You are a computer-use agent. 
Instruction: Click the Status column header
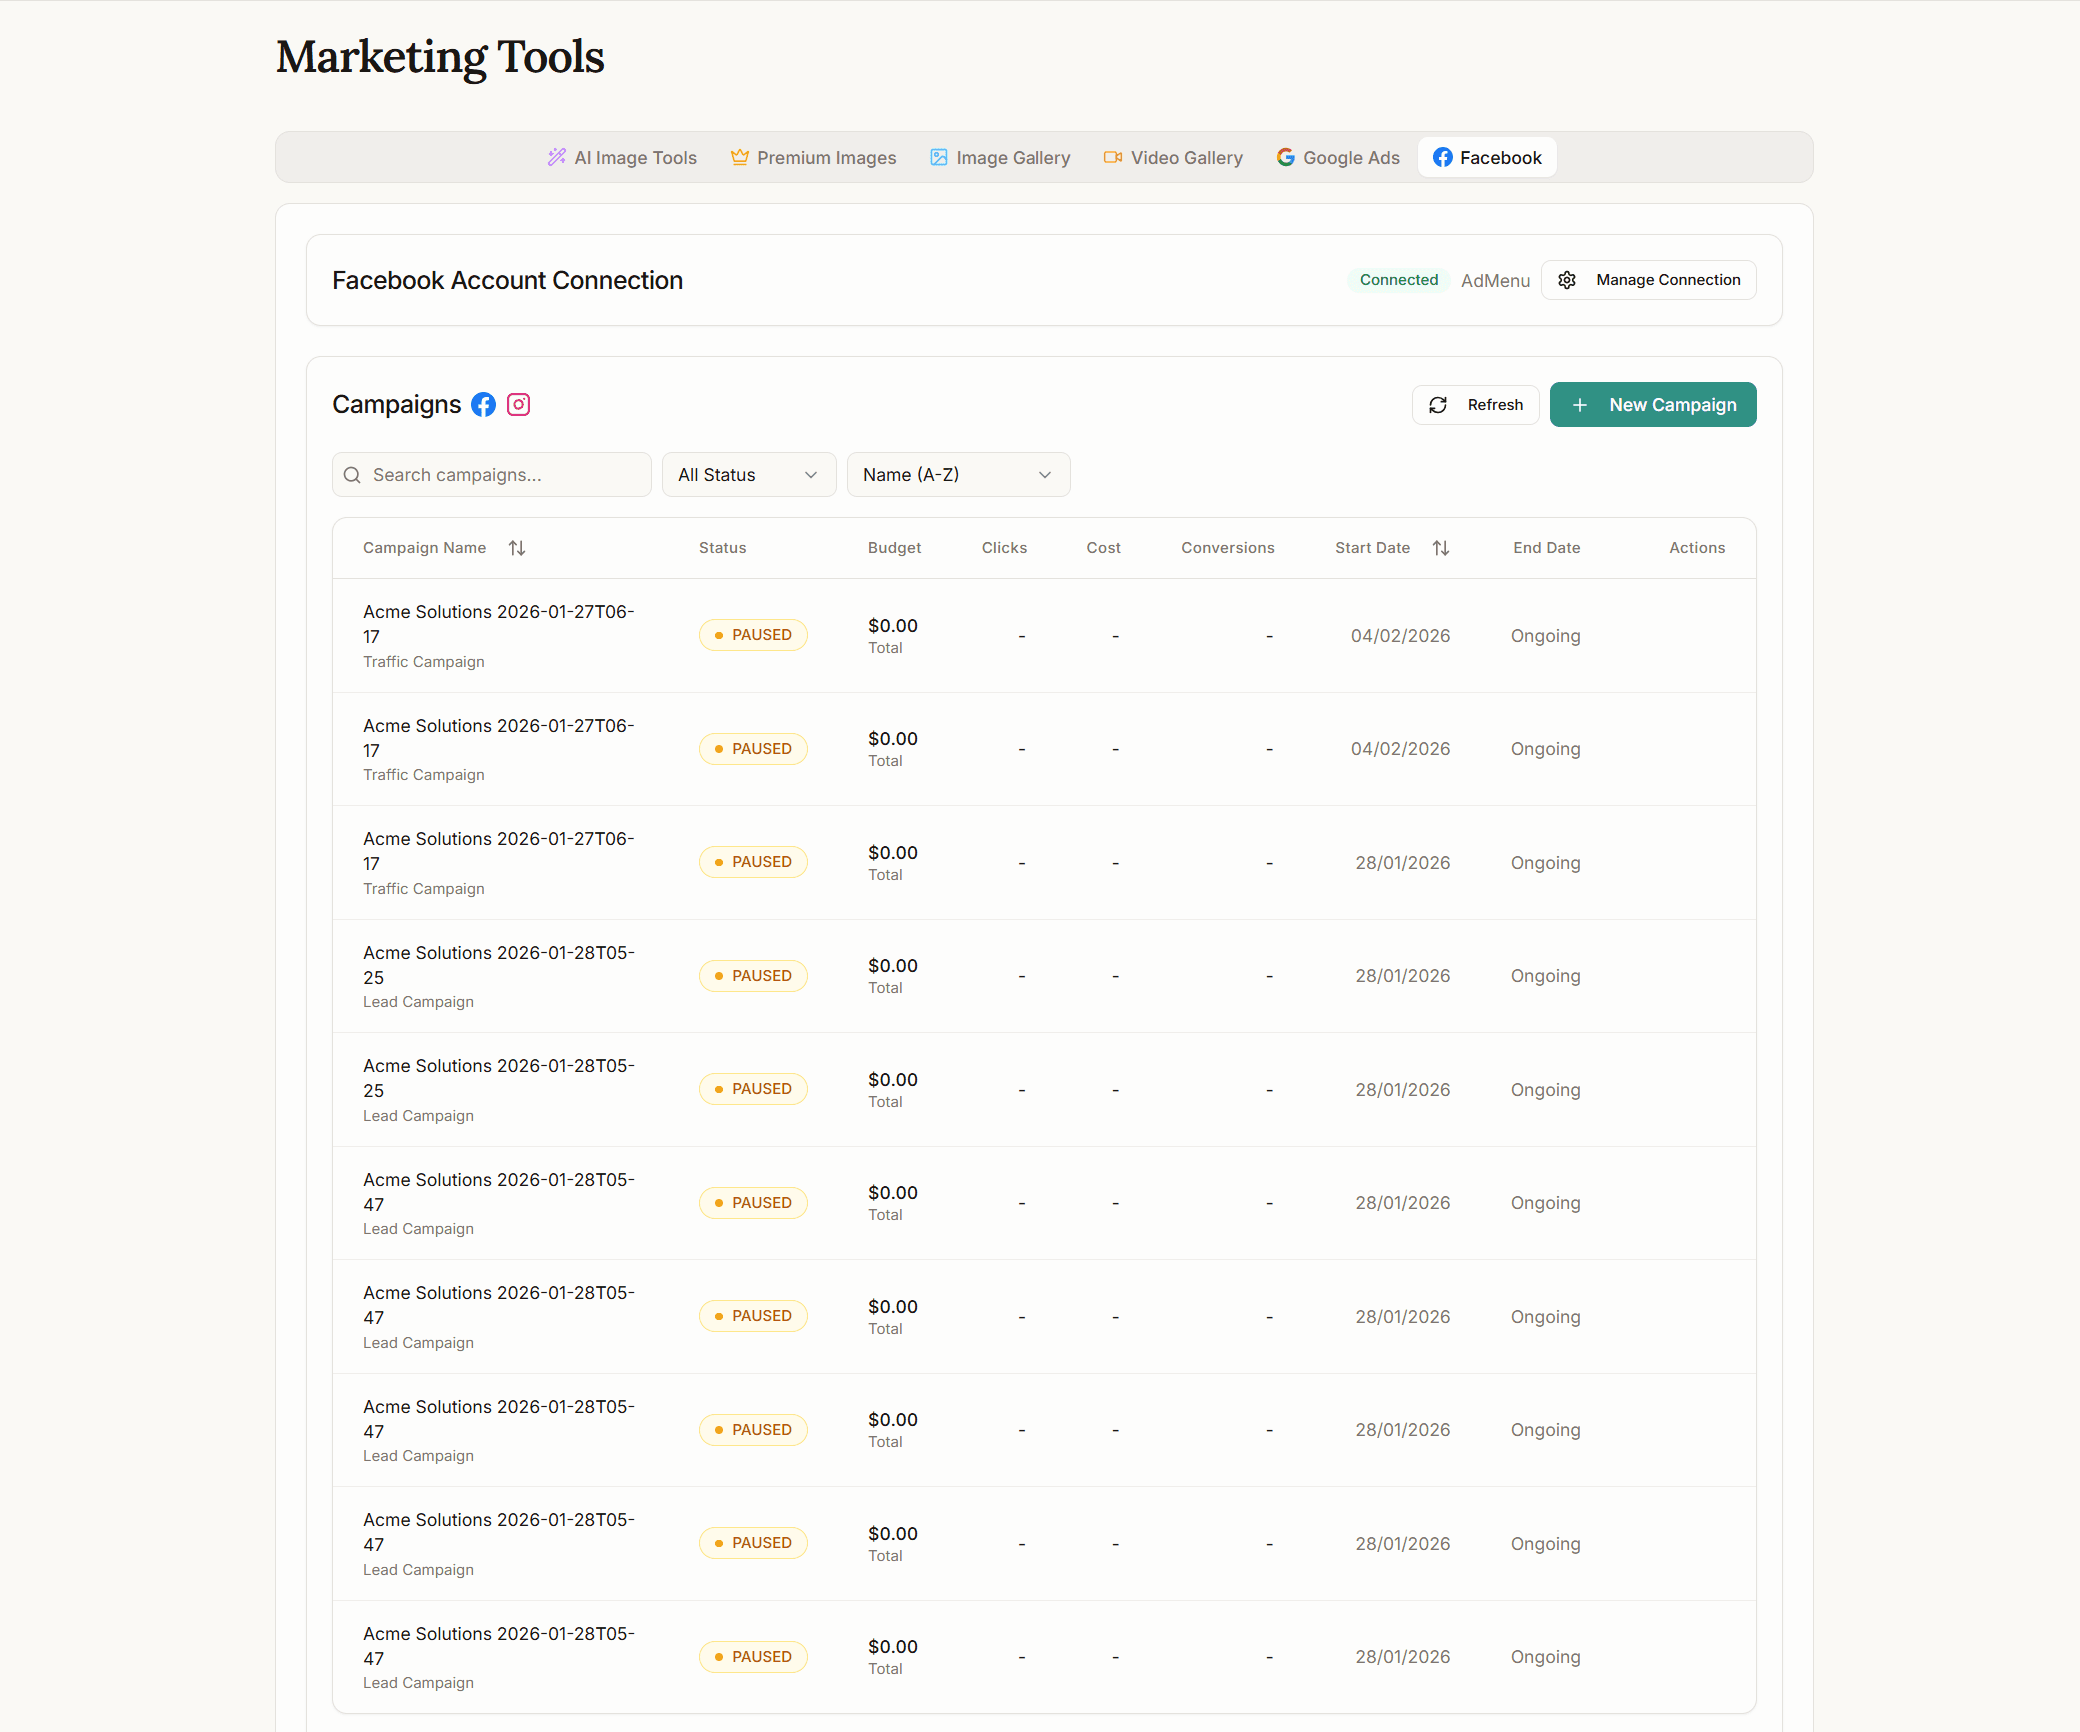click(723, 548)
